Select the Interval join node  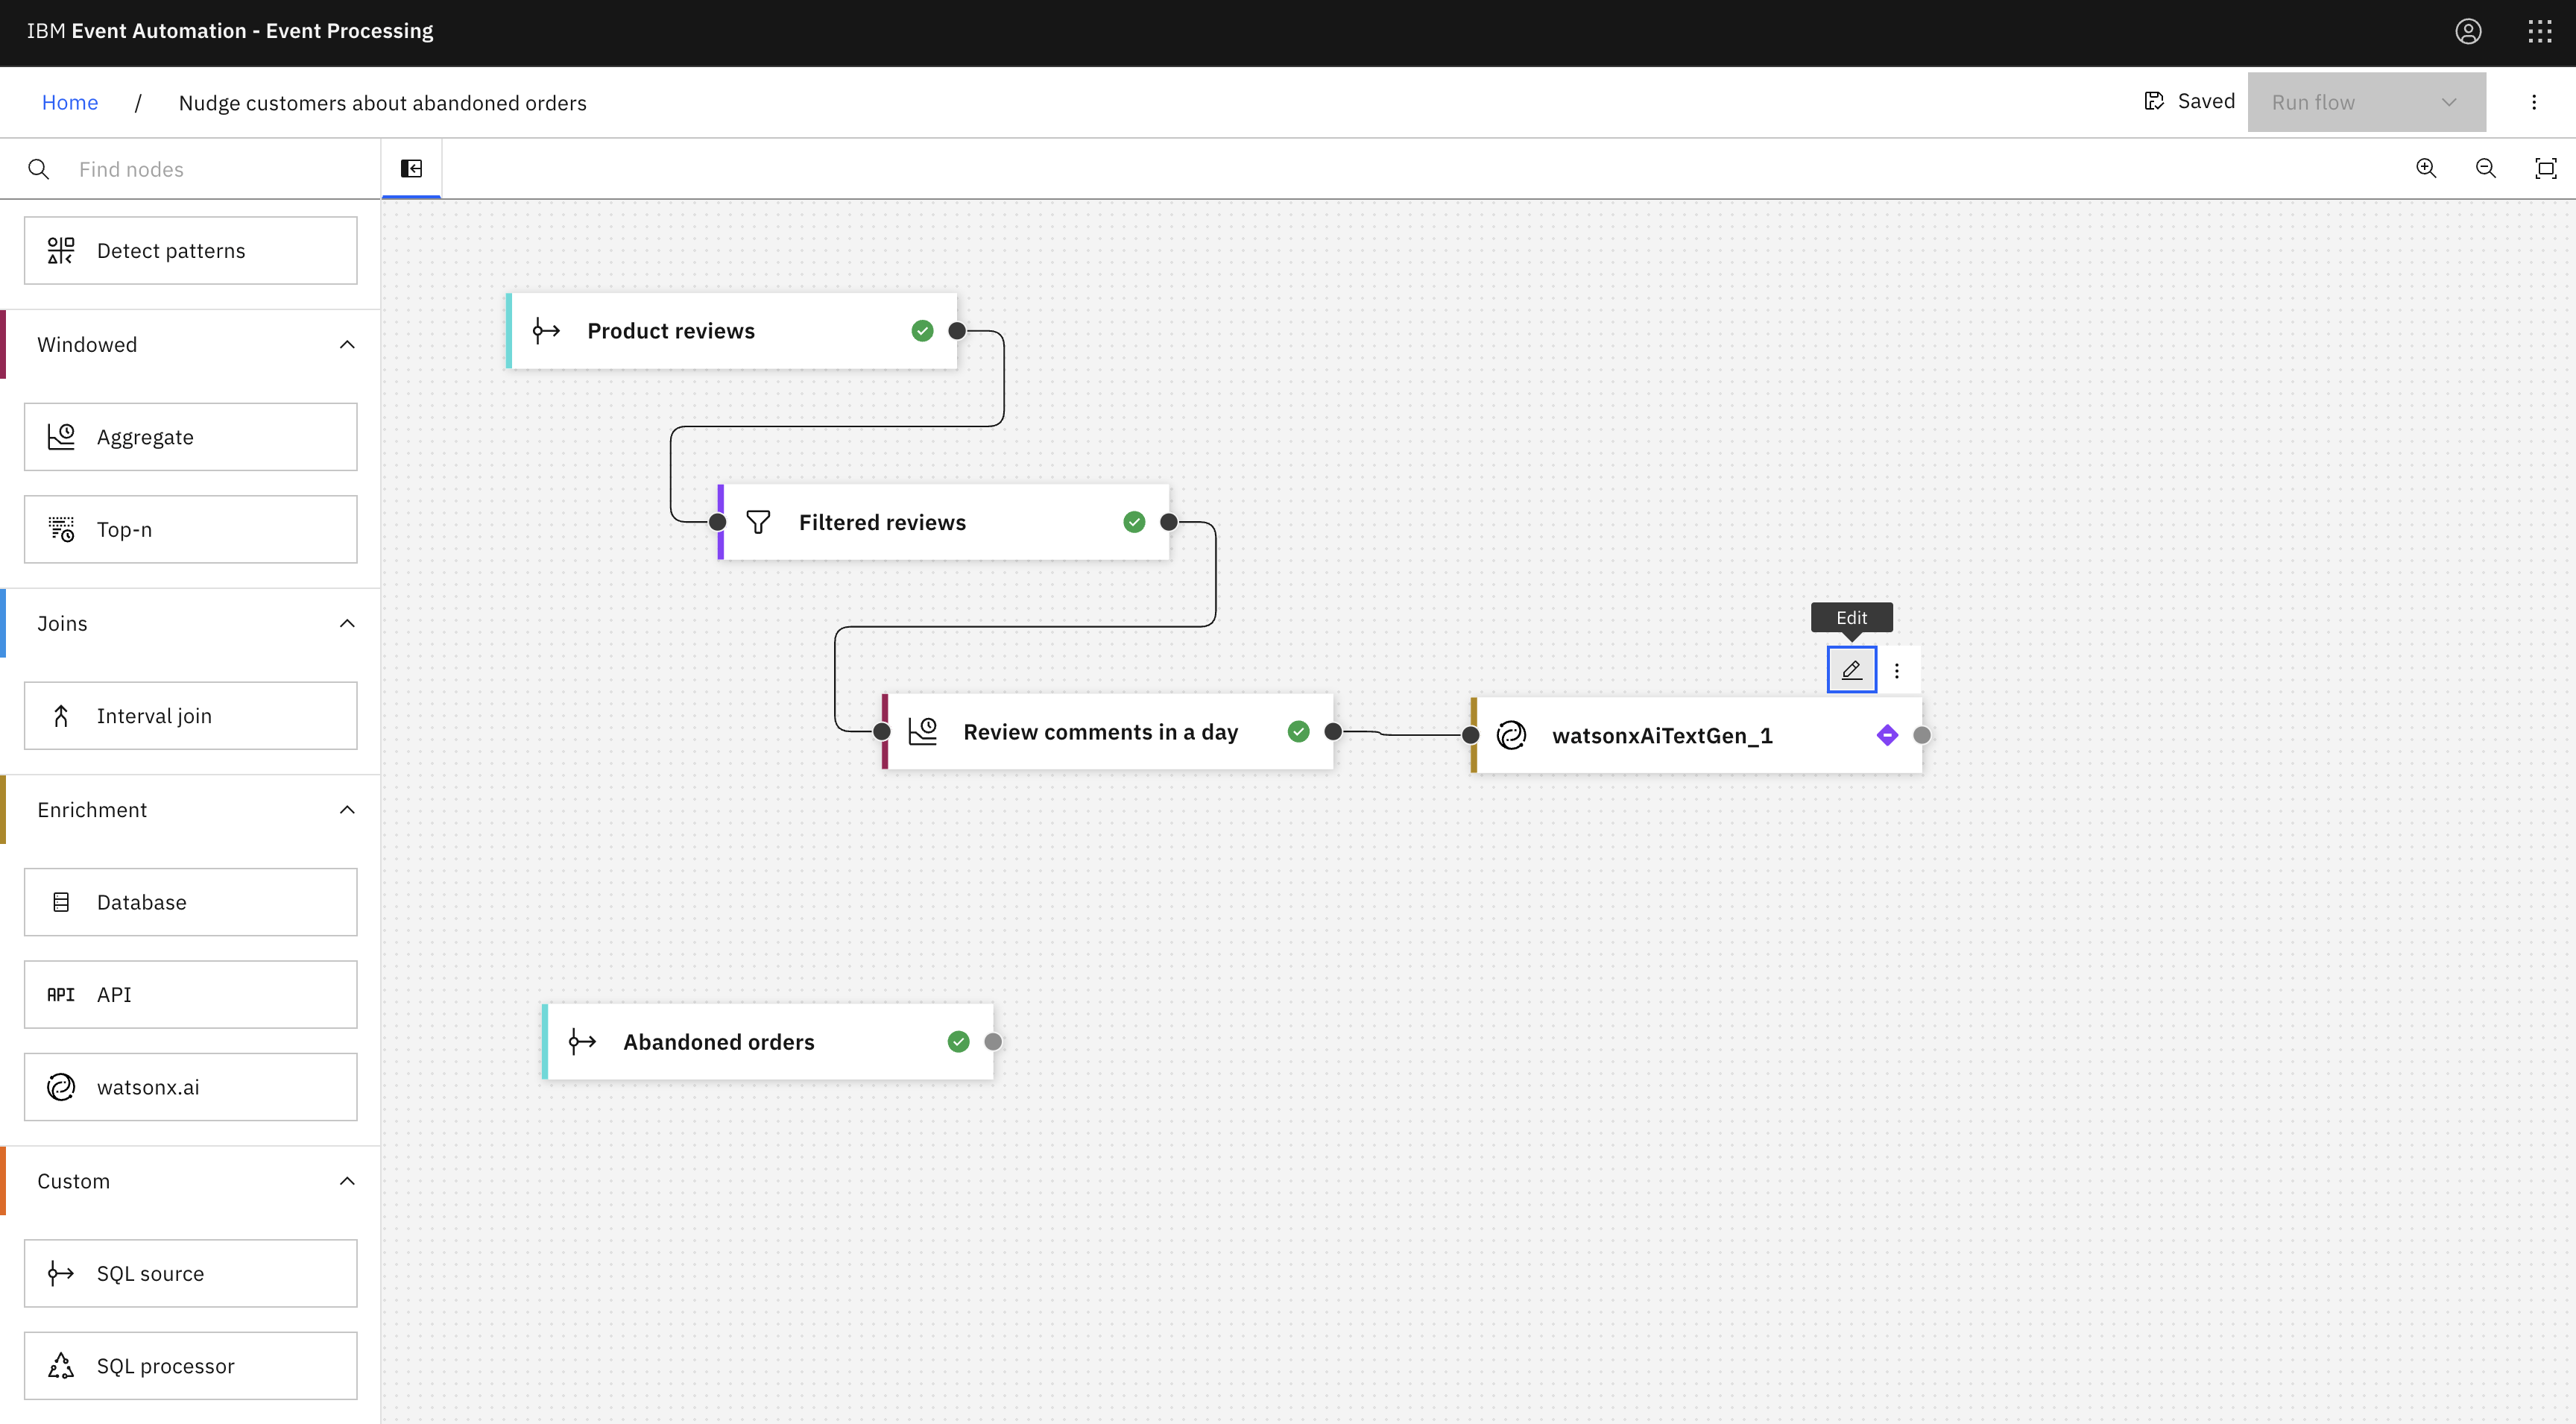point(190,716)
